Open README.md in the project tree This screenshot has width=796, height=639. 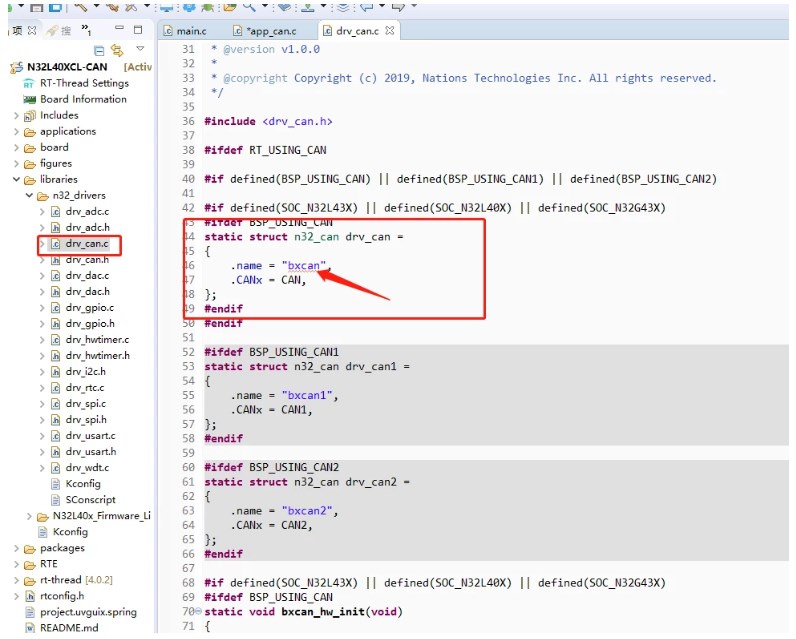pos(68,628)
